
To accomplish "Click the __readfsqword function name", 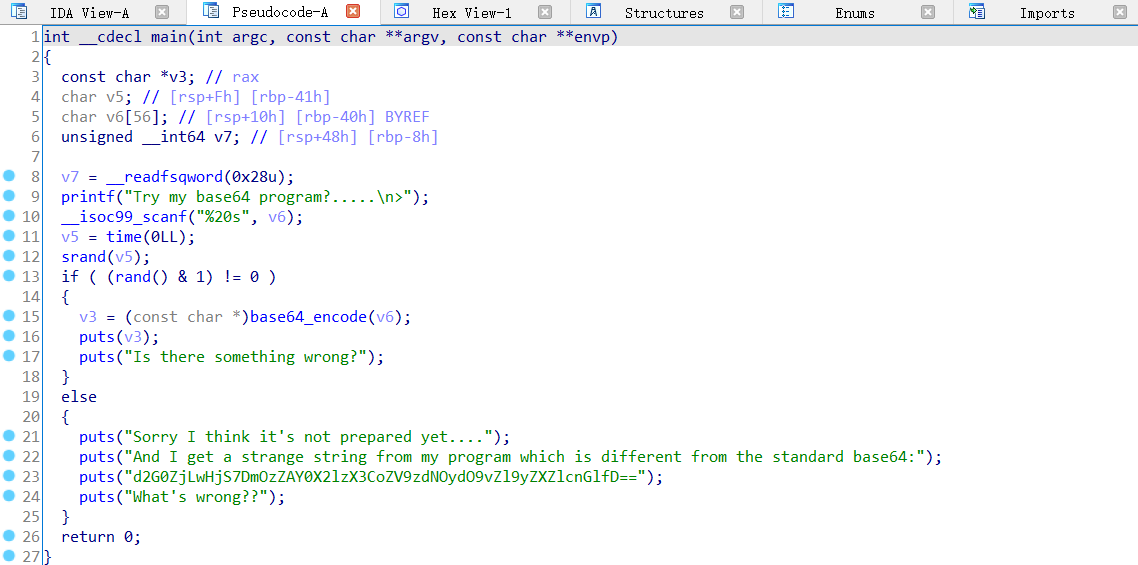I will [164, 177].
